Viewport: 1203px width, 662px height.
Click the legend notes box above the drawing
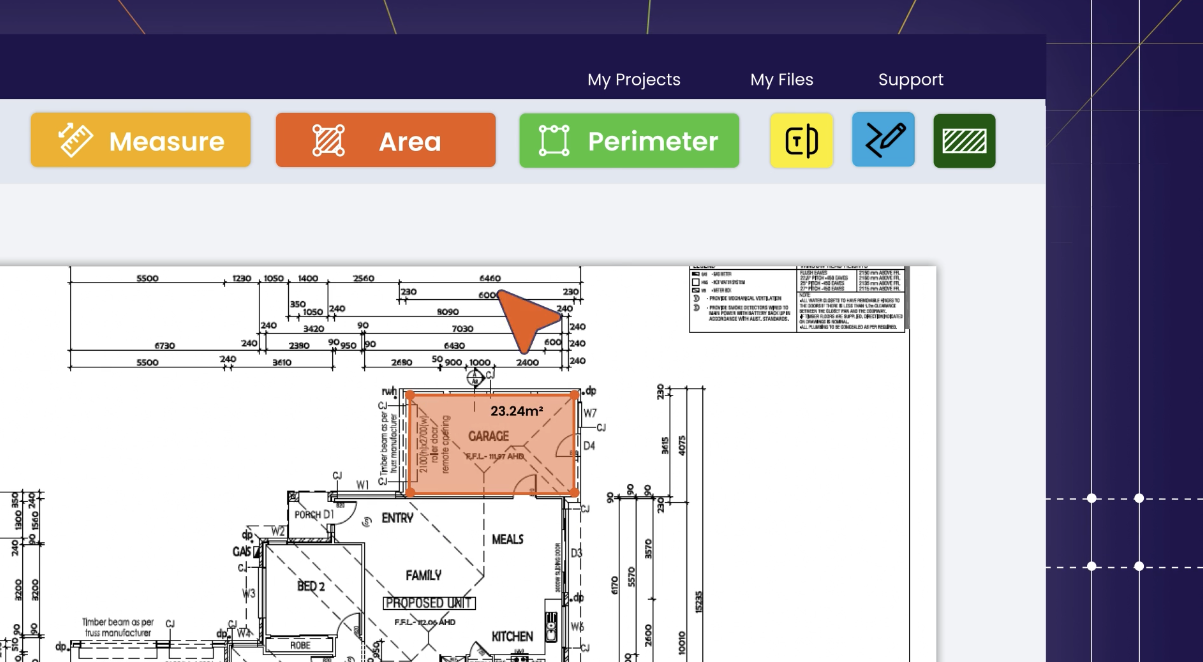click(797, 298)
